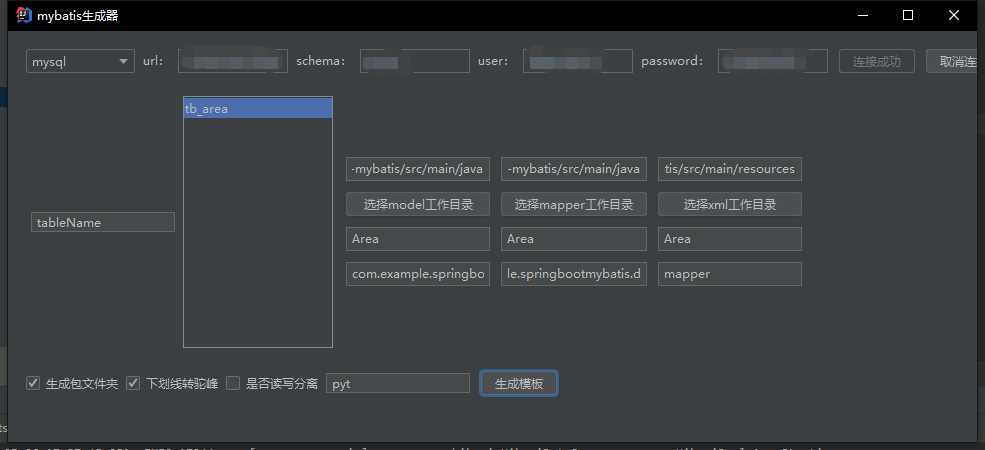
Task: Toggle the 下划线转驼峰 checkbox
Action: [133, 383]
